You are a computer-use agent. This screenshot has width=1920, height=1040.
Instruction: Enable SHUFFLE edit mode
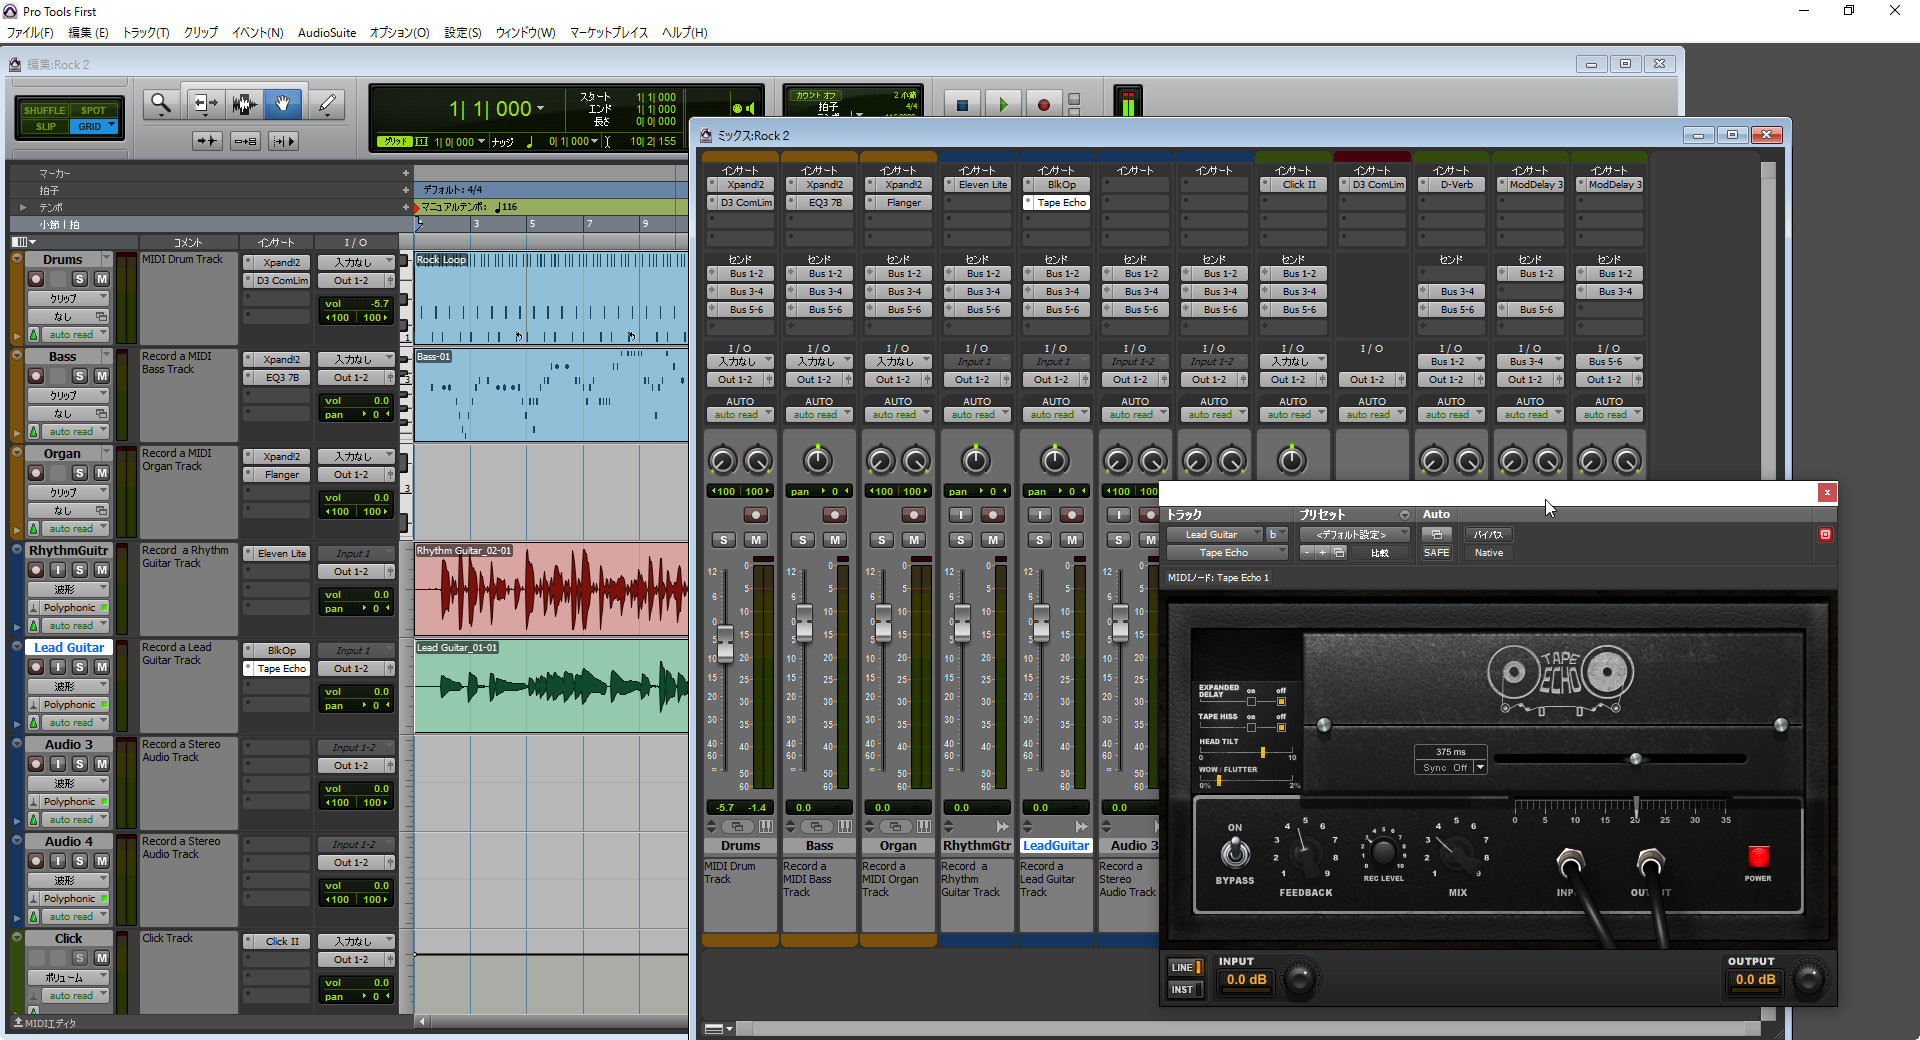(44, 111)
